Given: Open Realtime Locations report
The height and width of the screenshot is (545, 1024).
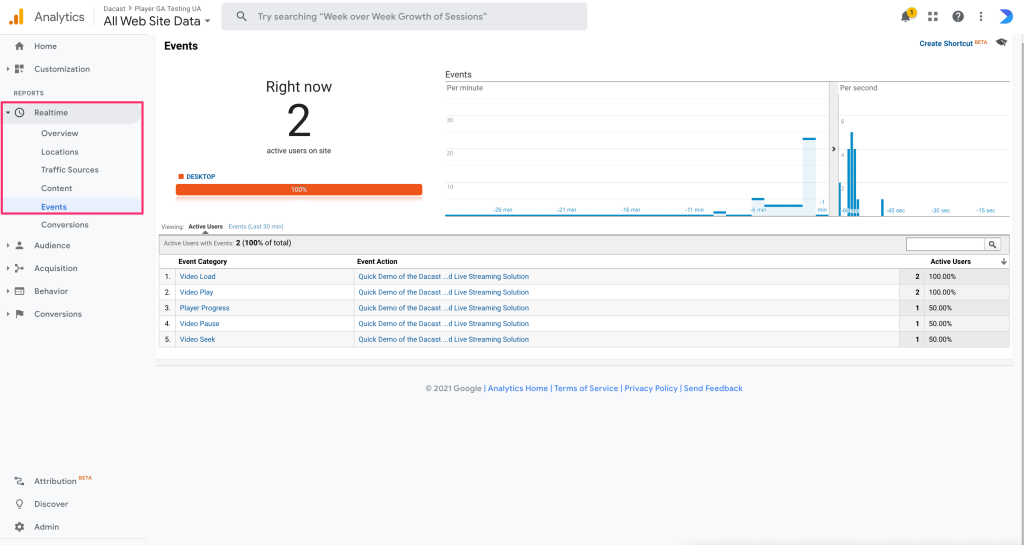Looking at the screenshot, I should [59, 152].
